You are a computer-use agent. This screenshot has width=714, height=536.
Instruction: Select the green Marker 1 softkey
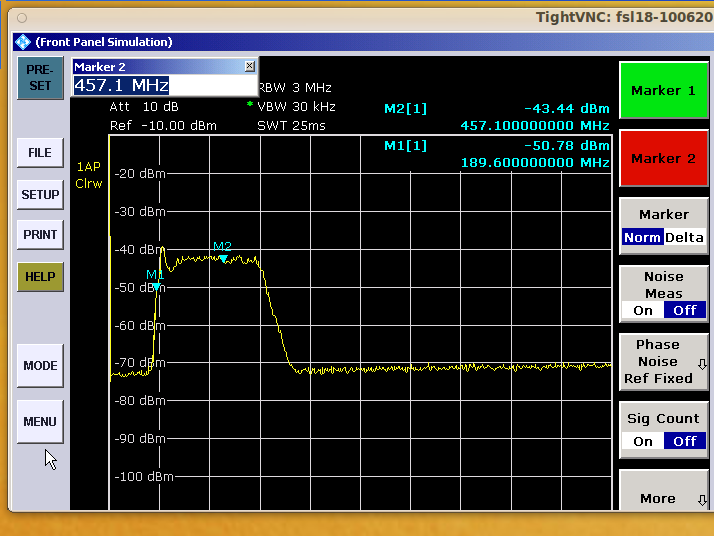[x=663, y=91]
